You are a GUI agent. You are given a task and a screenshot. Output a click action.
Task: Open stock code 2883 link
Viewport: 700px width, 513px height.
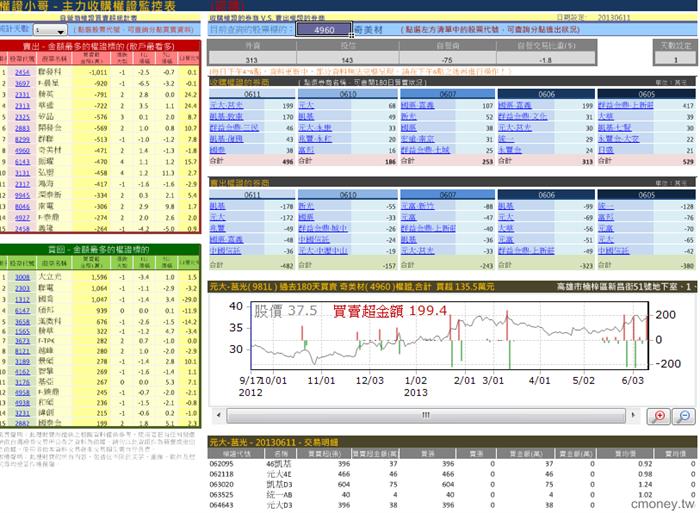pos(22,128)
